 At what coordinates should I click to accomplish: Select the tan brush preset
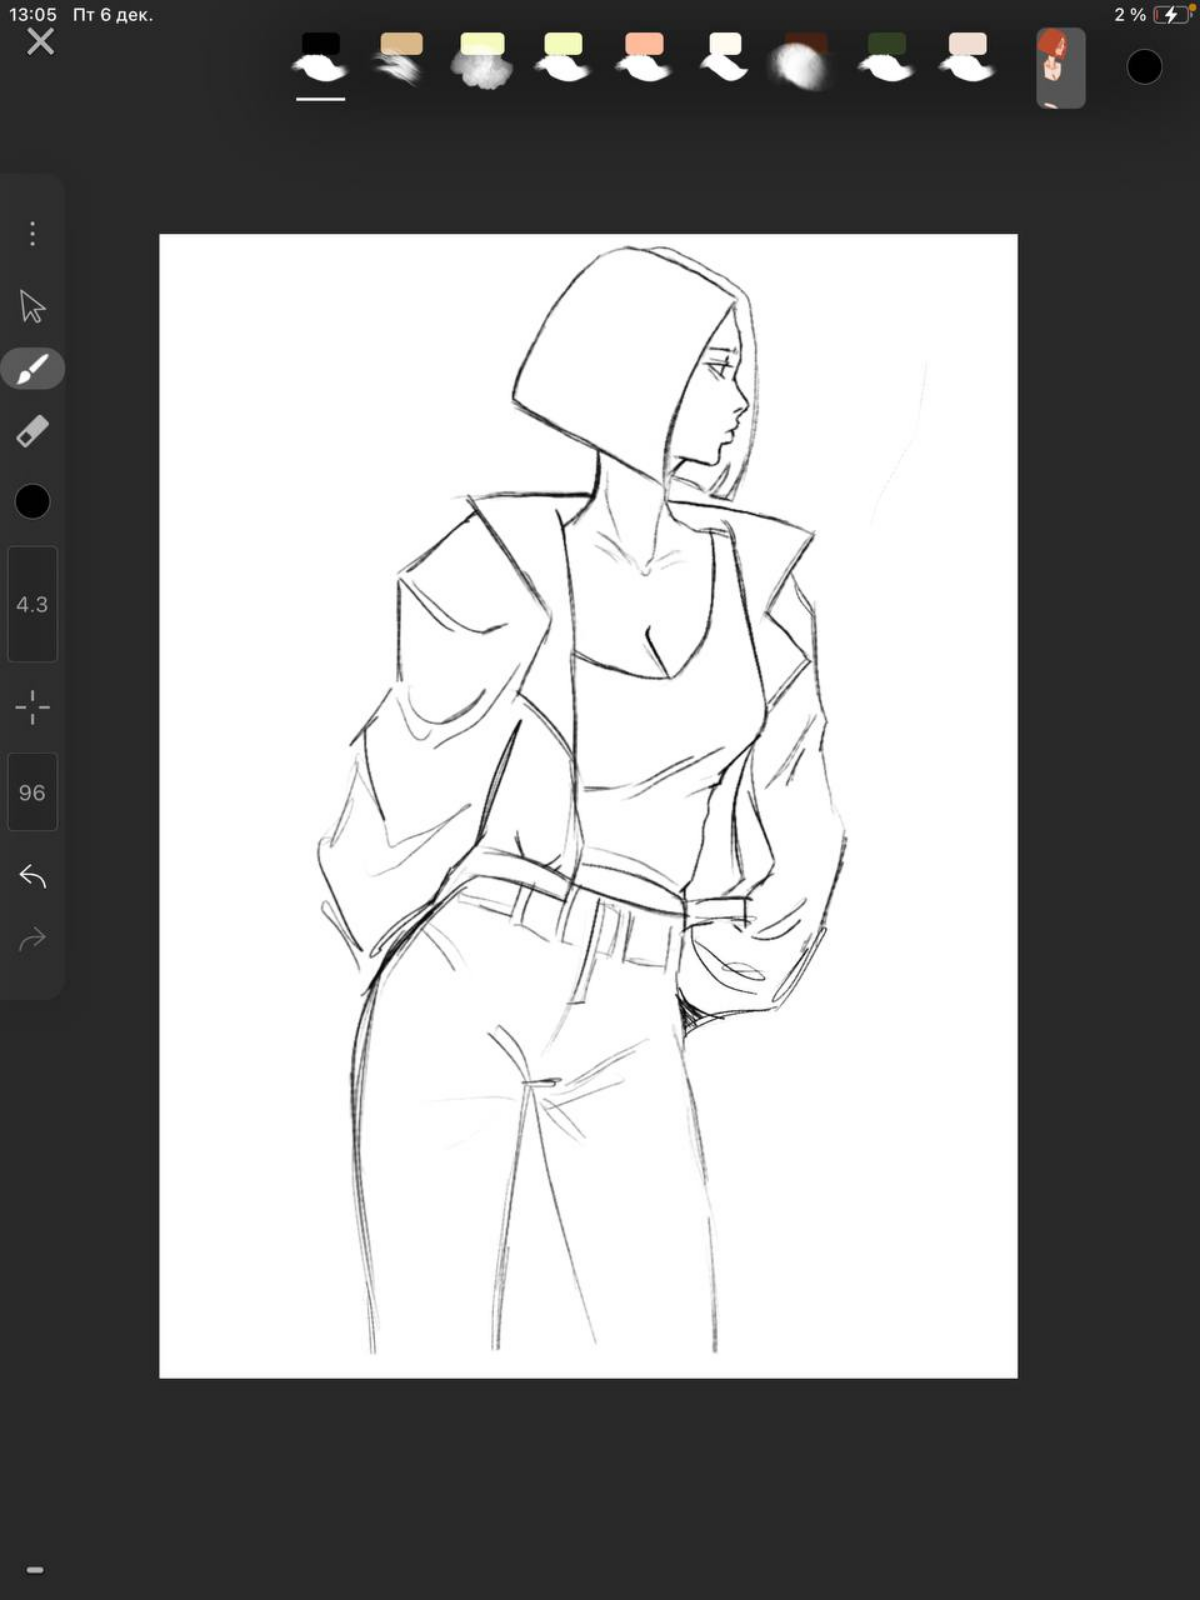coord(401,59)
